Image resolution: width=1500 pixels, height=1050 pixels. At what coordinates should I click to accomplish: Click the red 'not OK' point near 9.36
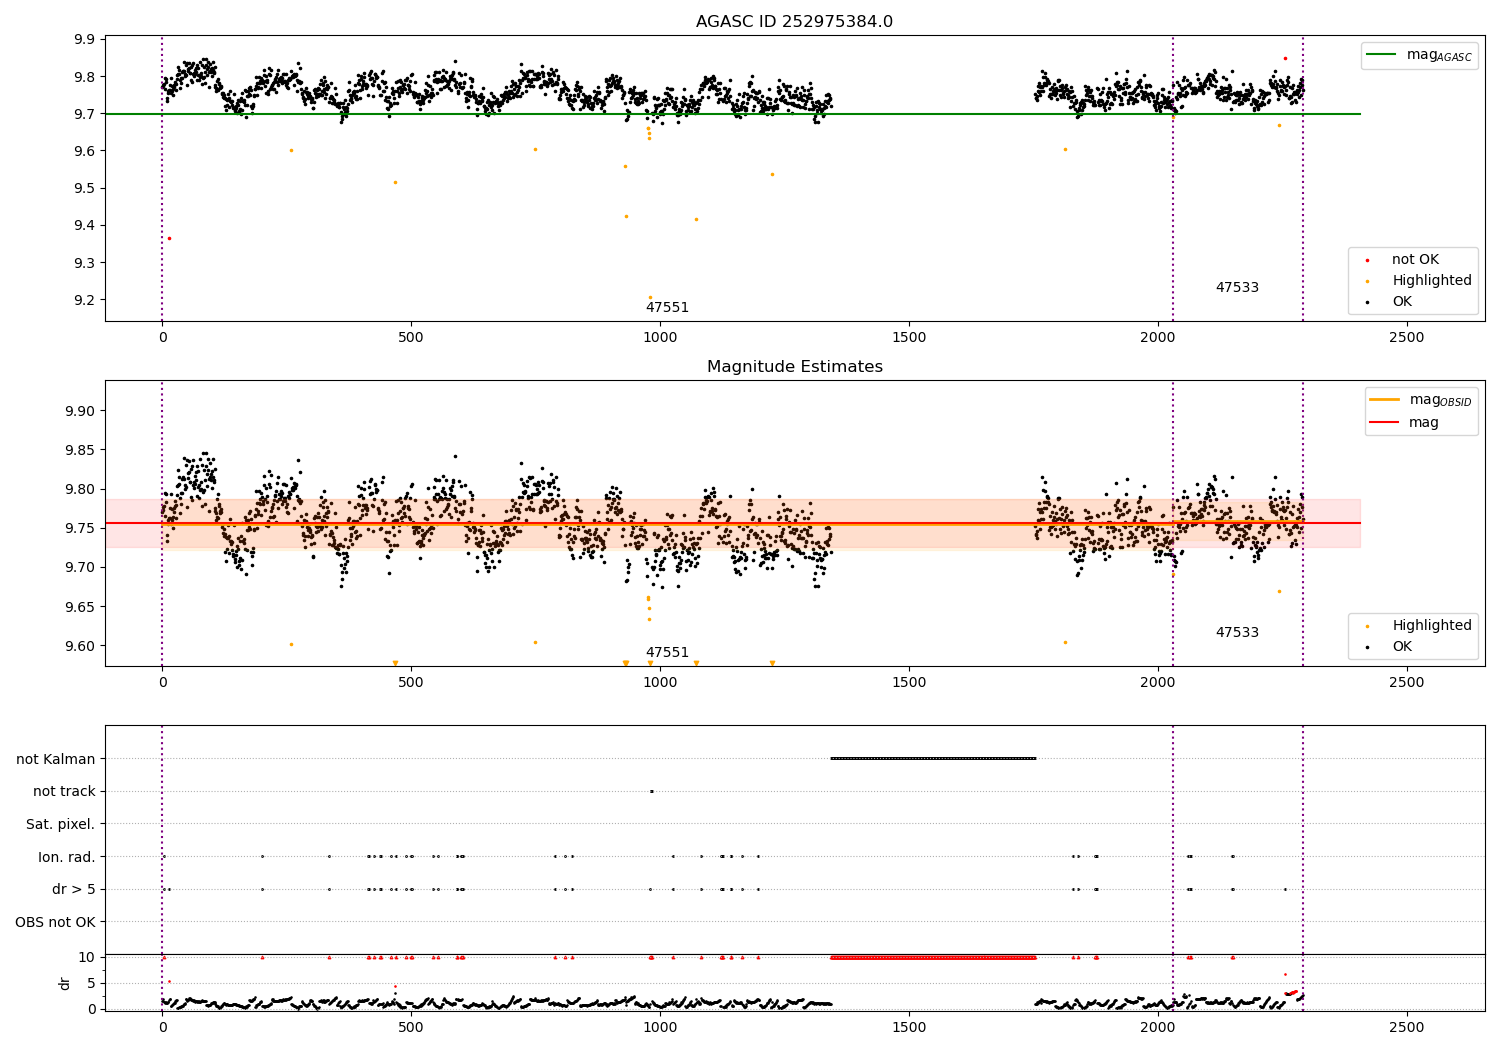coord(169,238)
